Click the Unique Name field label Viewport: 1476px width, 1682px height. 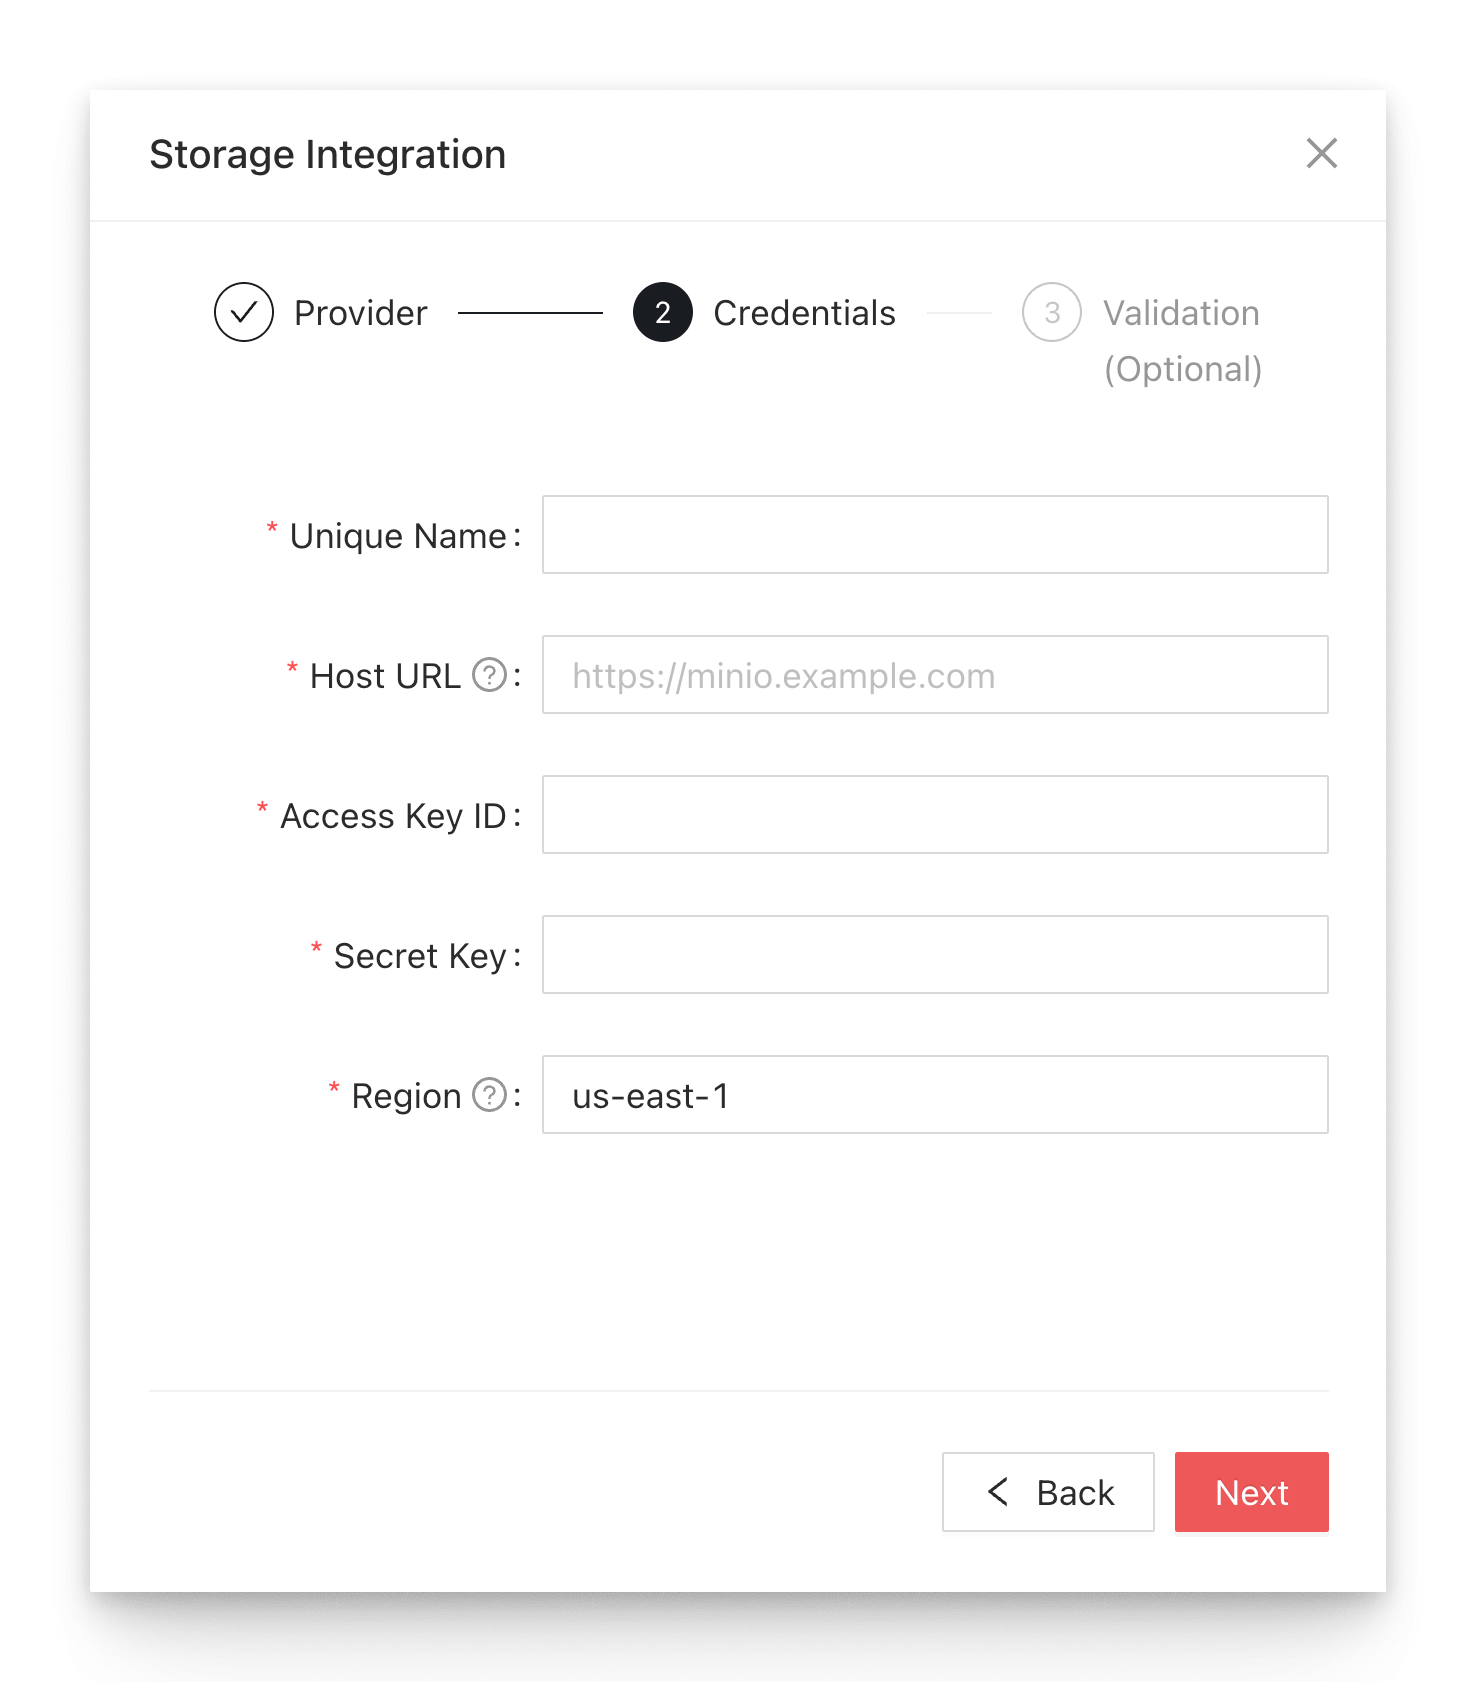click(x=397, y=536)
